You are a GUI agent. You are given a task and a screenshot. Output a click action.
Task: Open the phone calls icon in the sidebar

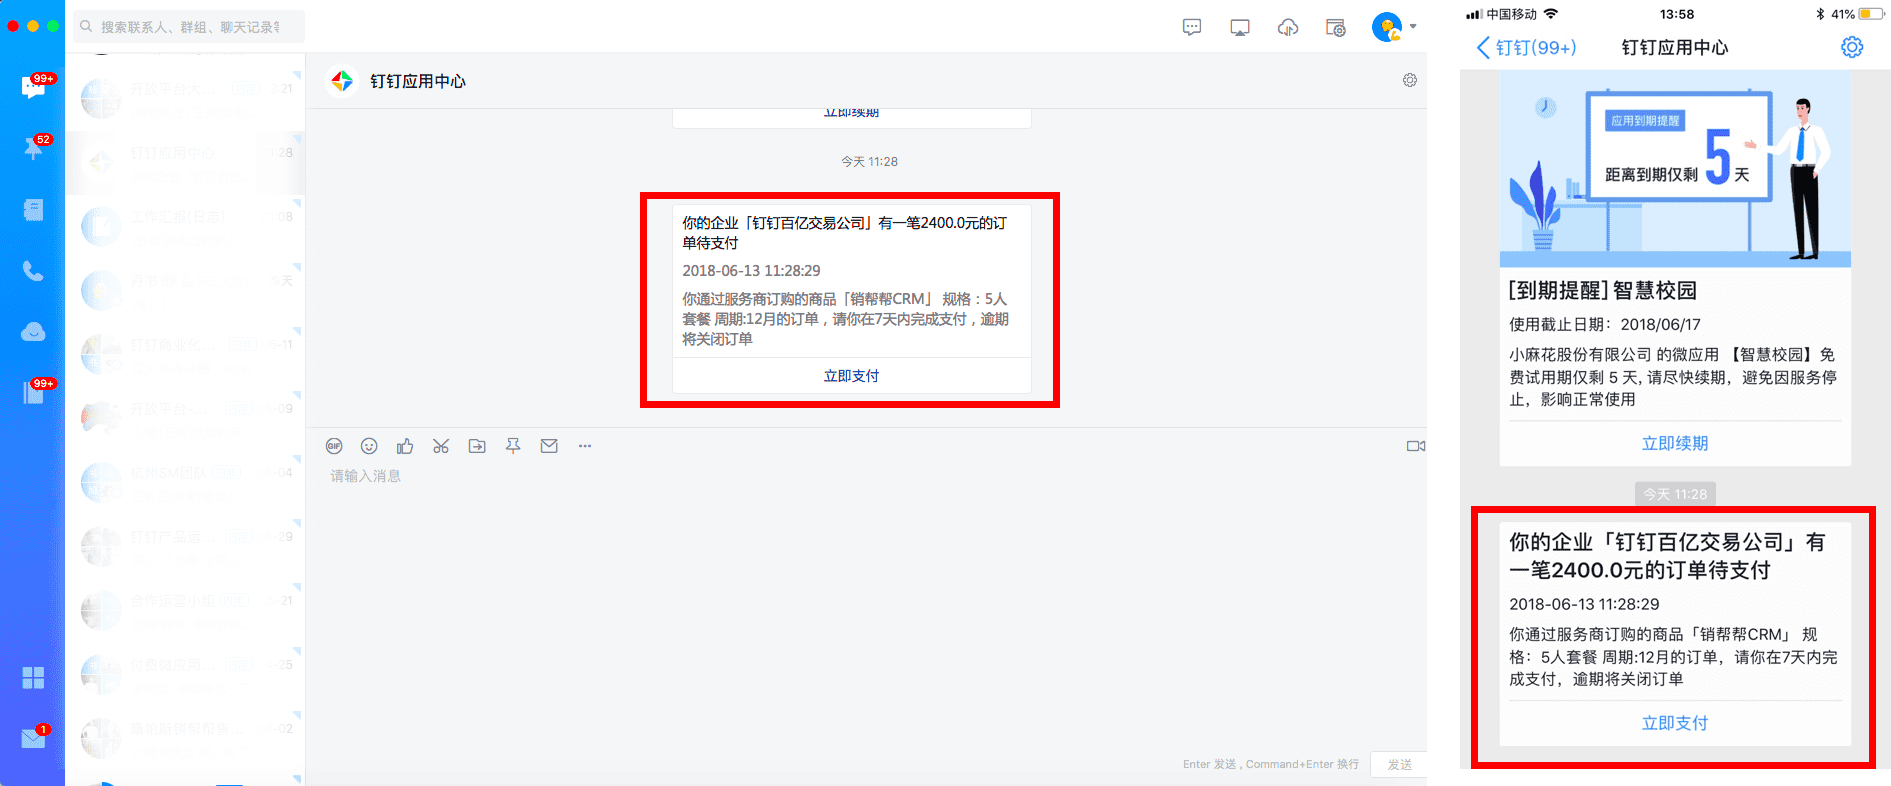[x=33, y=271]
